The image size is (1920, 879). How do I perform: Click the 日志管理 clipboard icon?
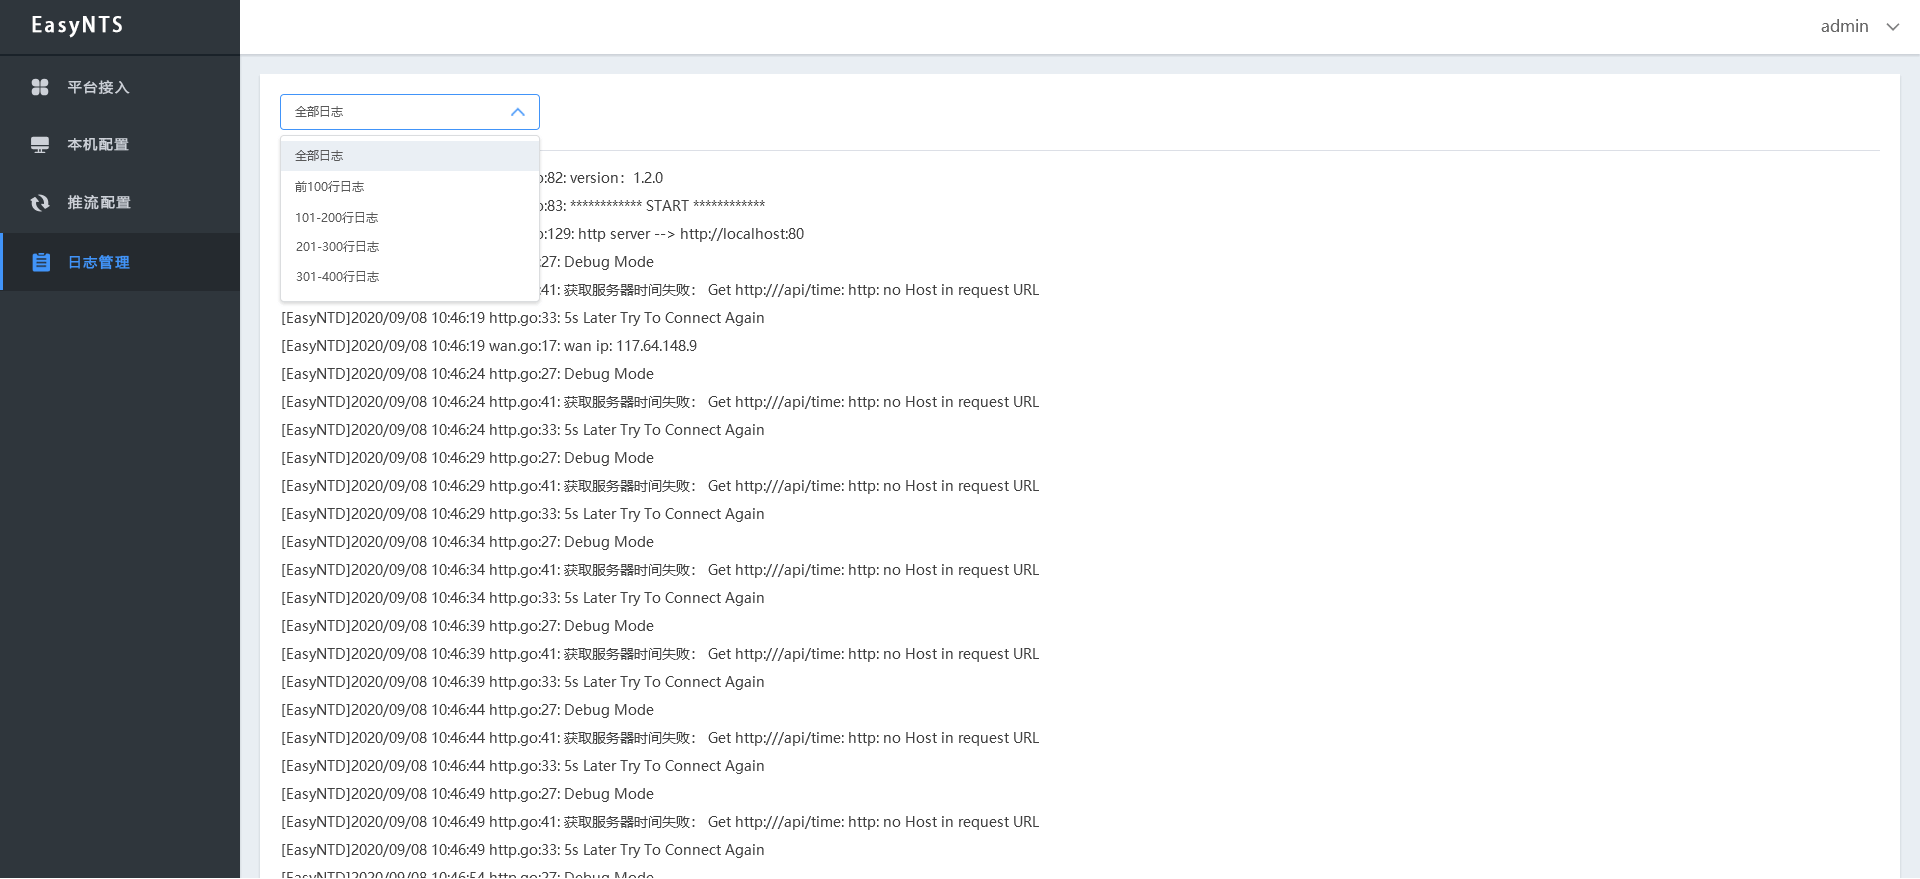41,262
